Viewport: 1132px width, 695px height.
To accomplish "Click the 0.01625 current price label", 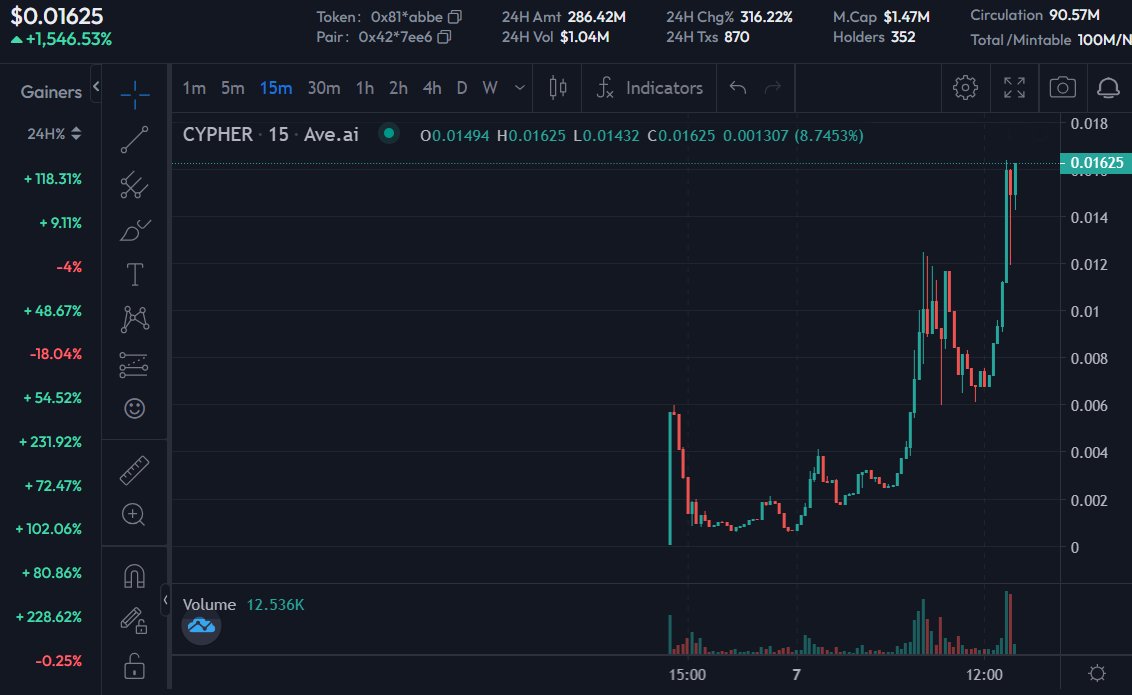I will pyautogui.click(x=1096, y=163).
